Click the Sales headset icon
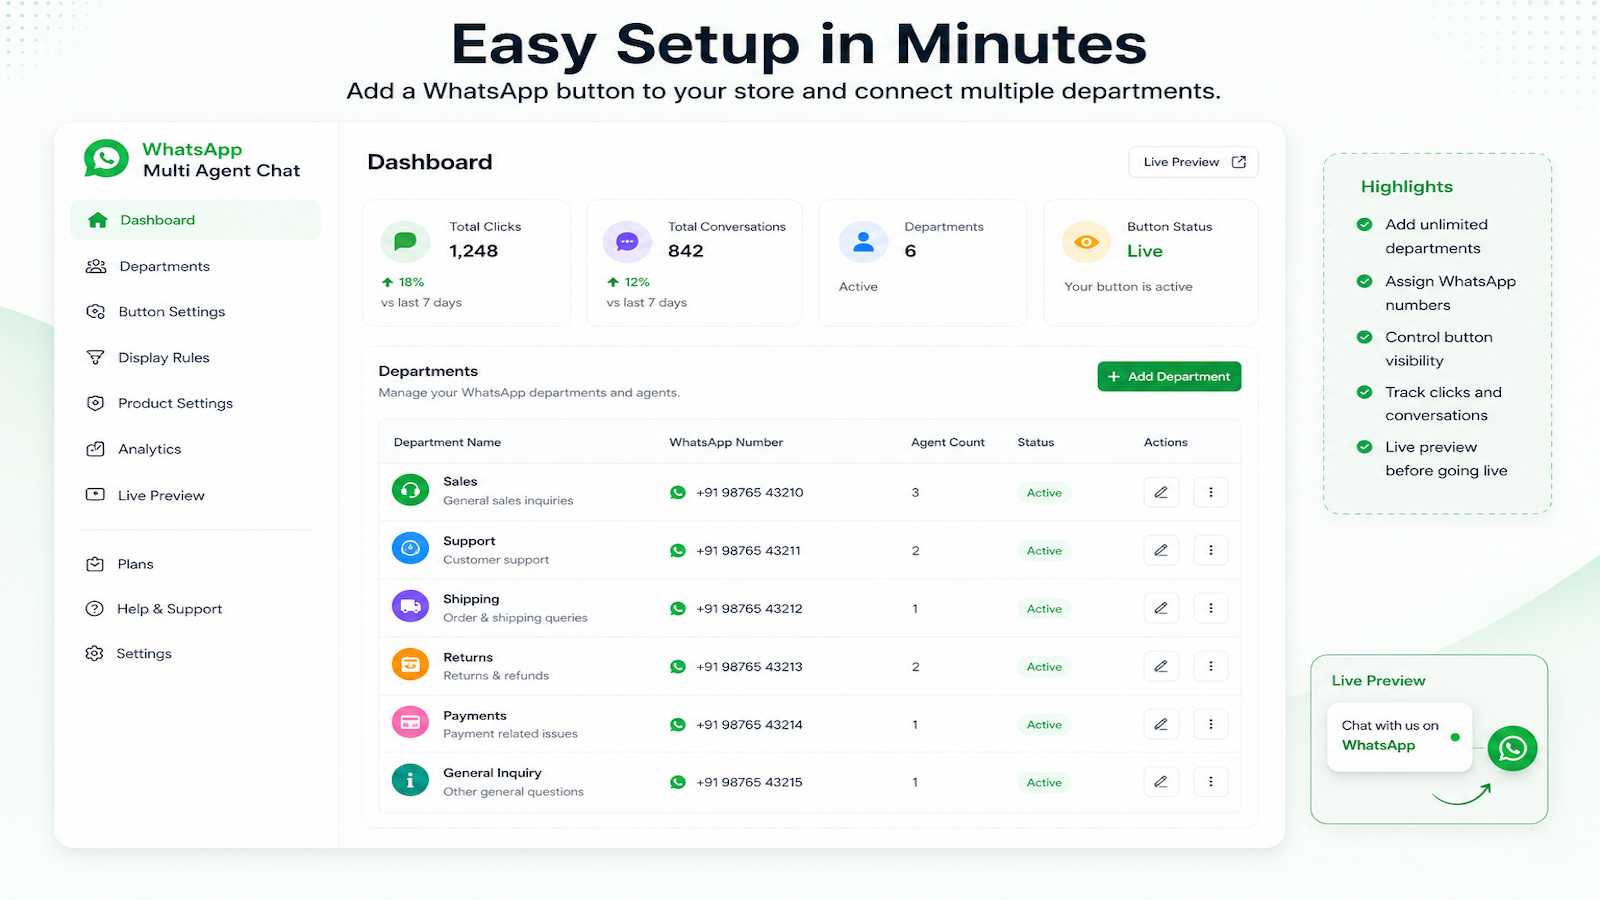Image resolution: width=1600 pixels, height=900 pixels. click(x=410, y=491)
